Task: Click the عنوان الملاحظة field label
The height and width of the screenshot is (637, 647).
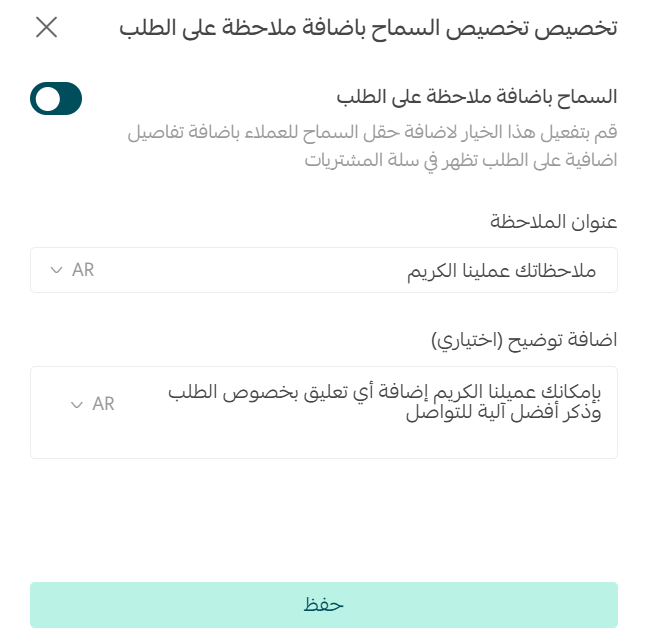Action: point(553,222)
